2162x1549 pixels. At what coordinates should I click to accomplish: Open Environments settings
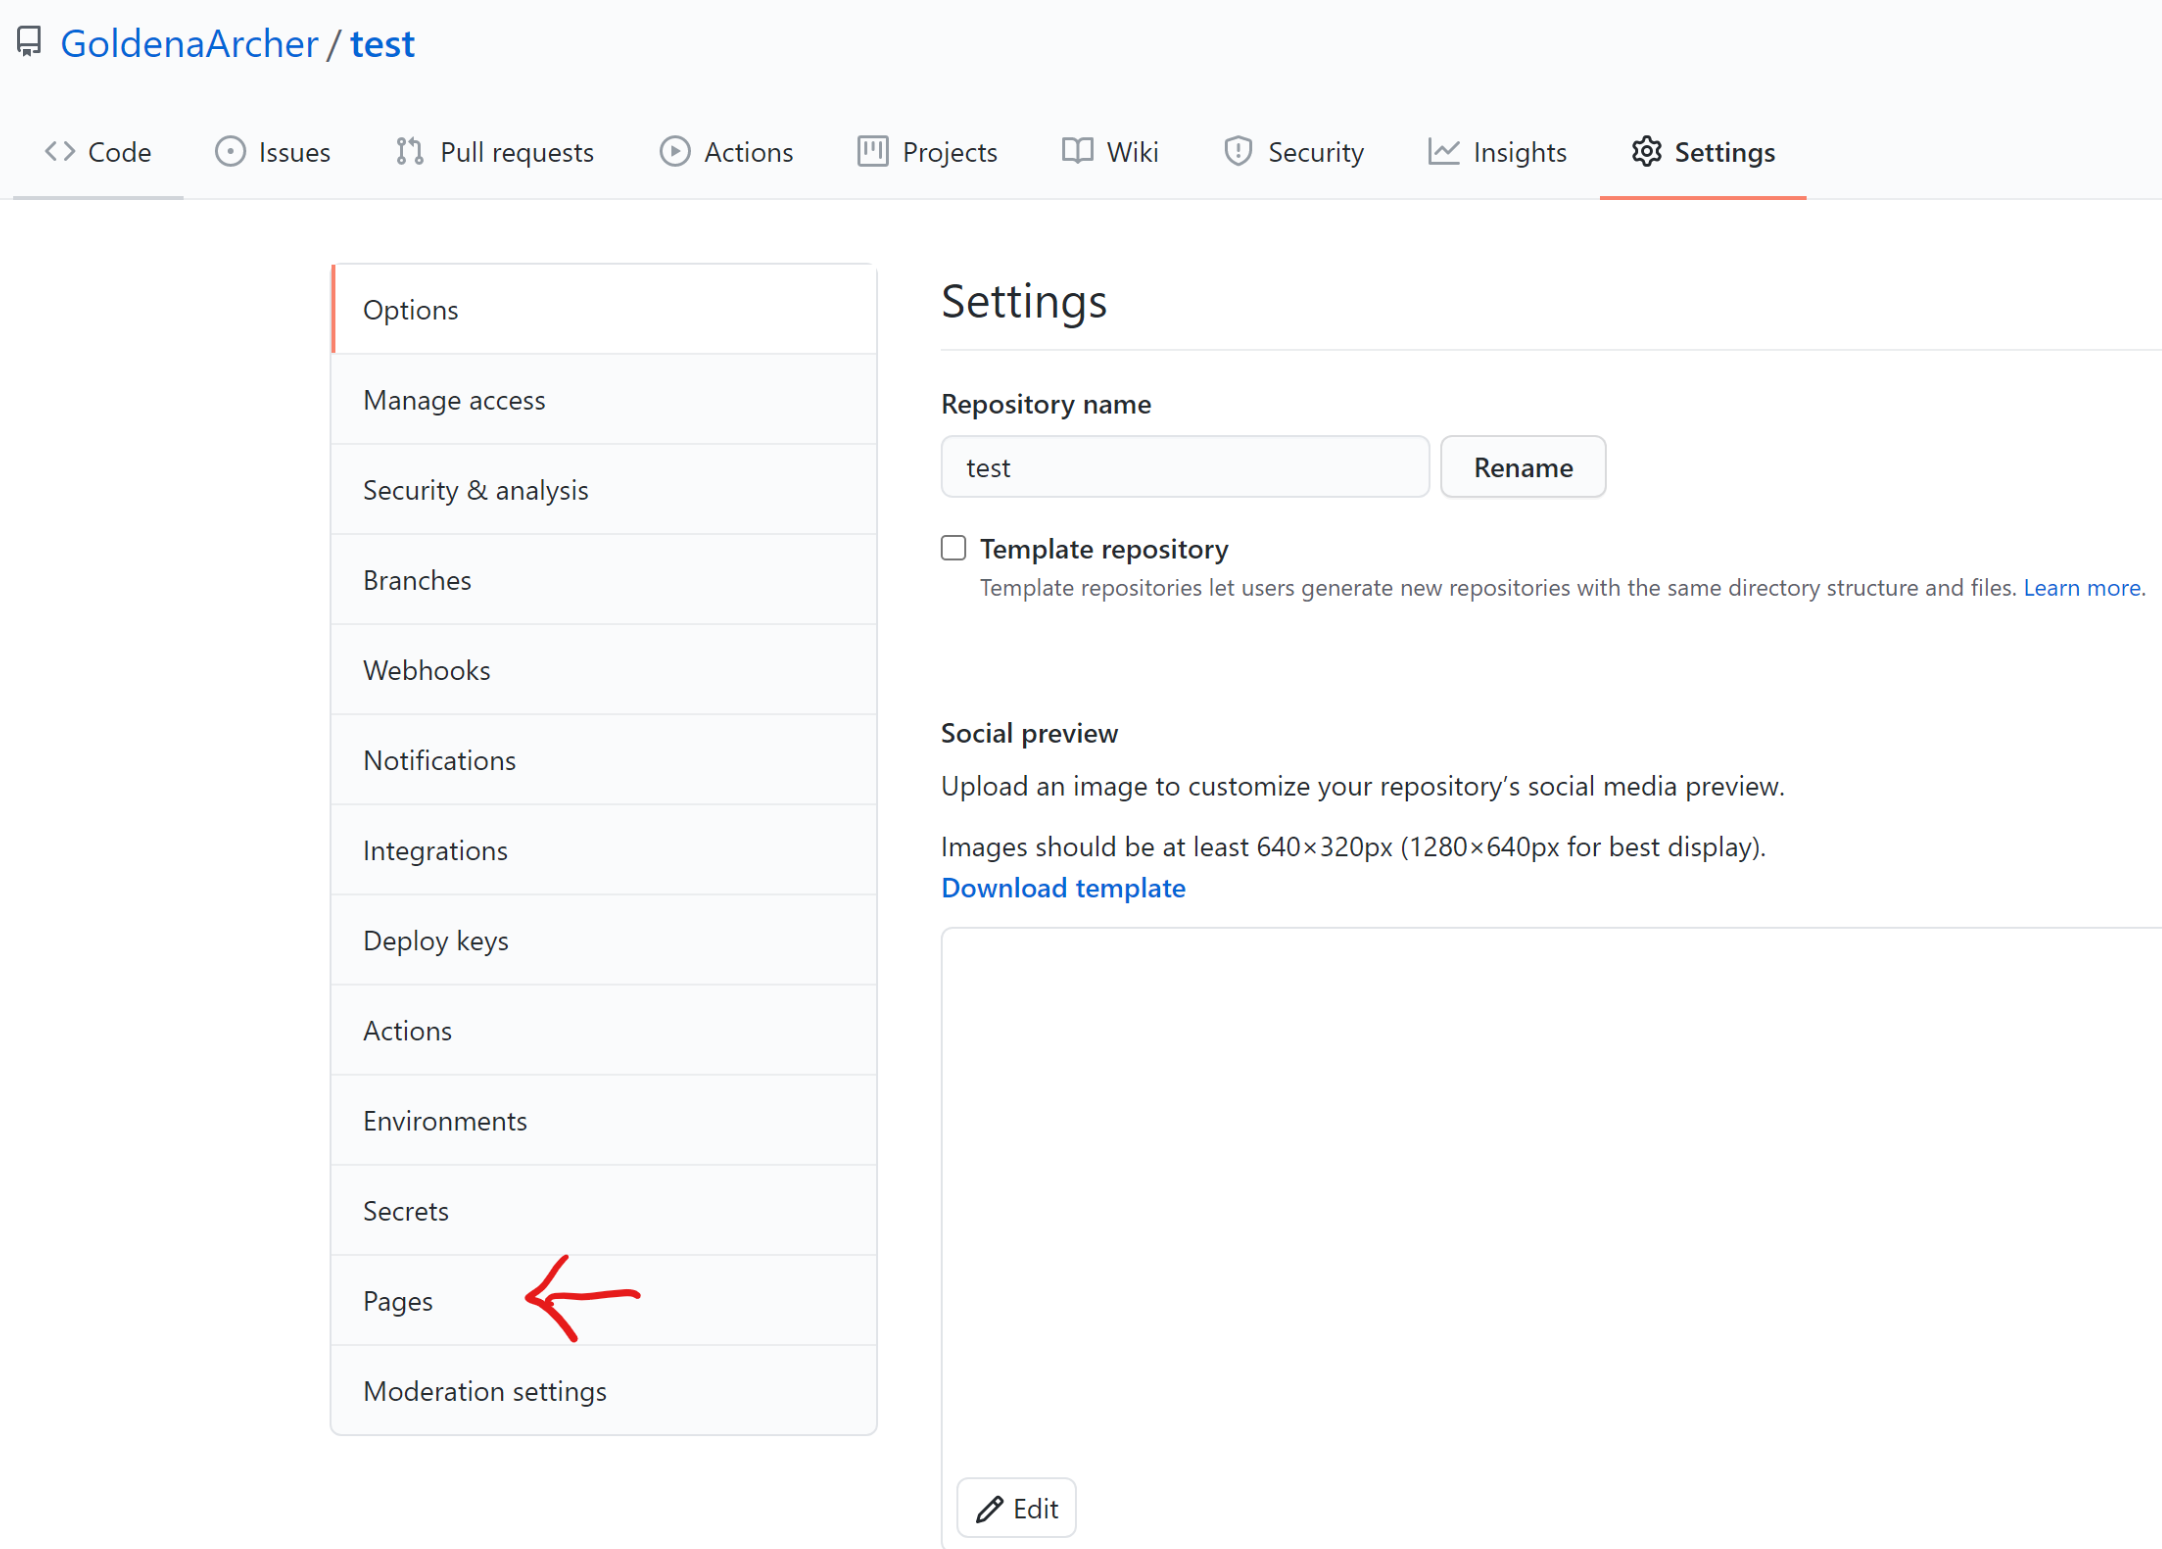tap(604, 1120)
